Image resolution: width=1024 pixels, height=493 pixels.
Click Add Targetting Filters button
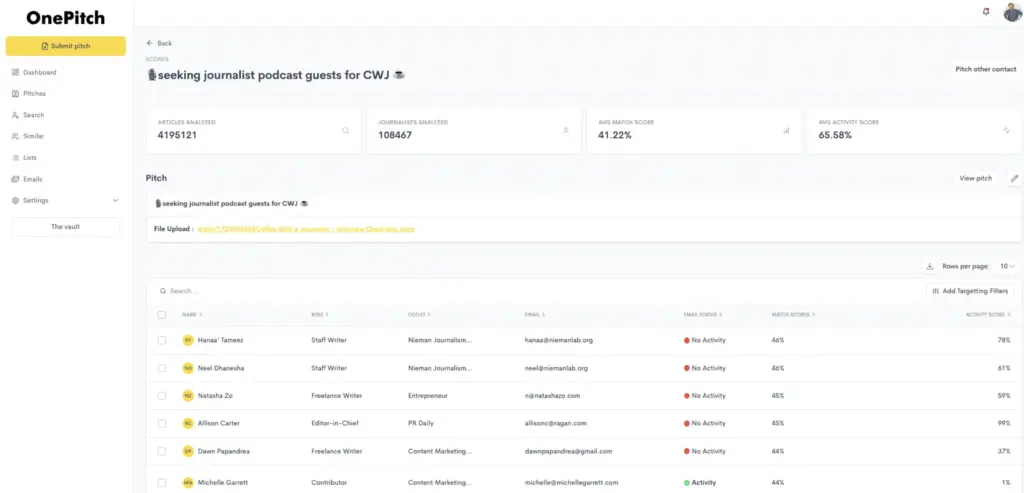point(970,291)
